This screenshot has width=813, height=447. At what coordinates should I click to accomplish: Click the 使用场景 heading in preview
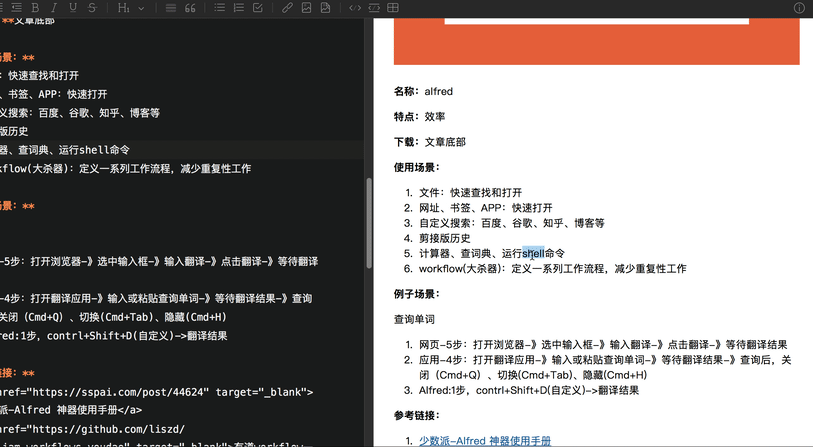(x=417, y=167)
